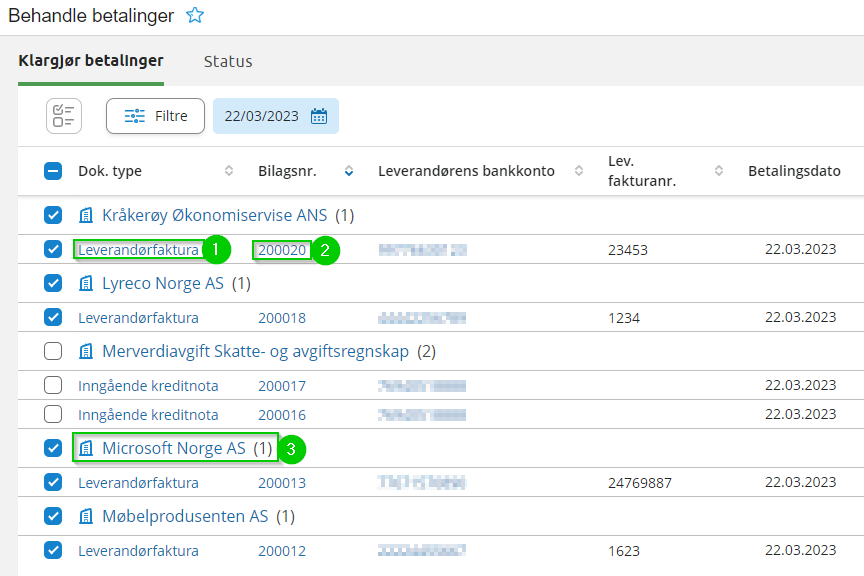Mark Behandle betalinger as favorite with star
This screenshot has width=864, height=576.
[x=195, y=15]
